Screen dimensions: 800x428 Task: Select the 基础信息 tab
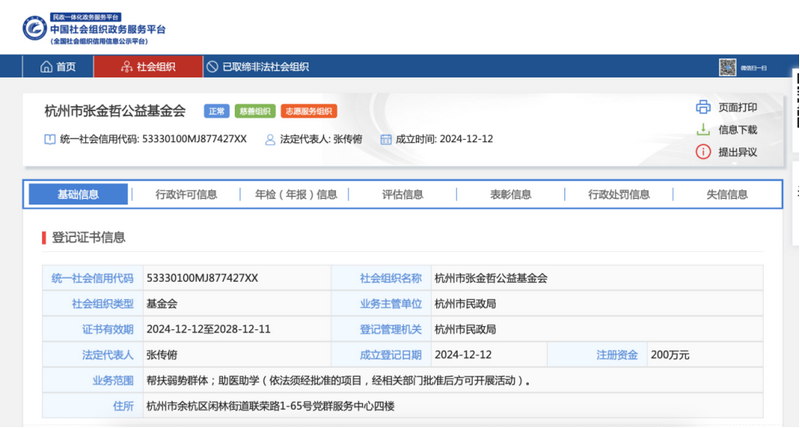tap(78, 194)
